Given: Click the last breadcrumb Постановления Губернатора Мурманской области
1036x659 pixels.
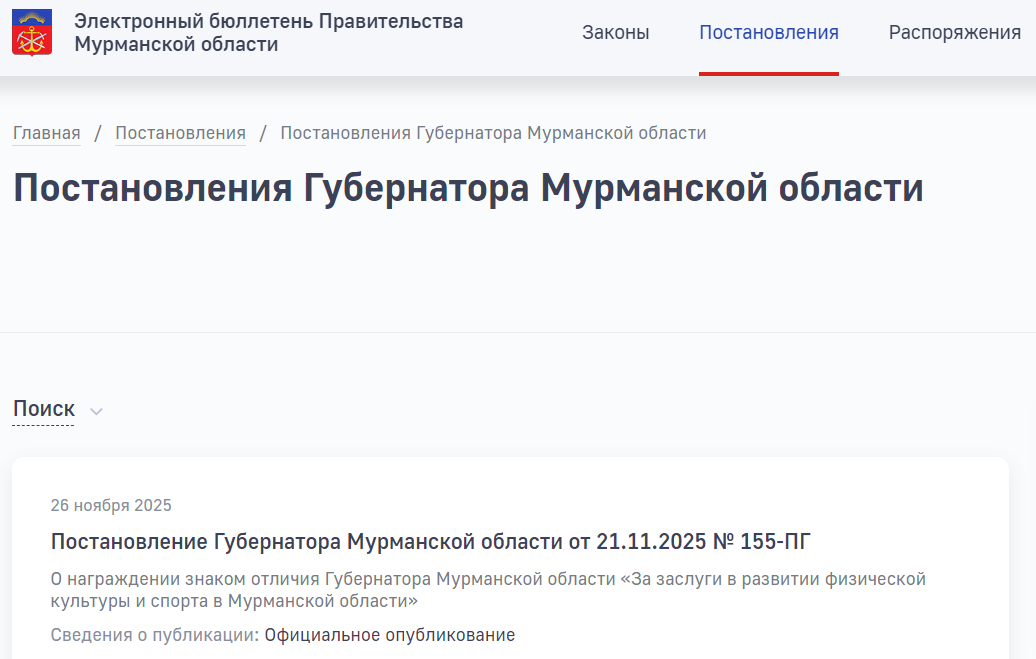Looking at the screenshot, I should [x=493, y=133].
